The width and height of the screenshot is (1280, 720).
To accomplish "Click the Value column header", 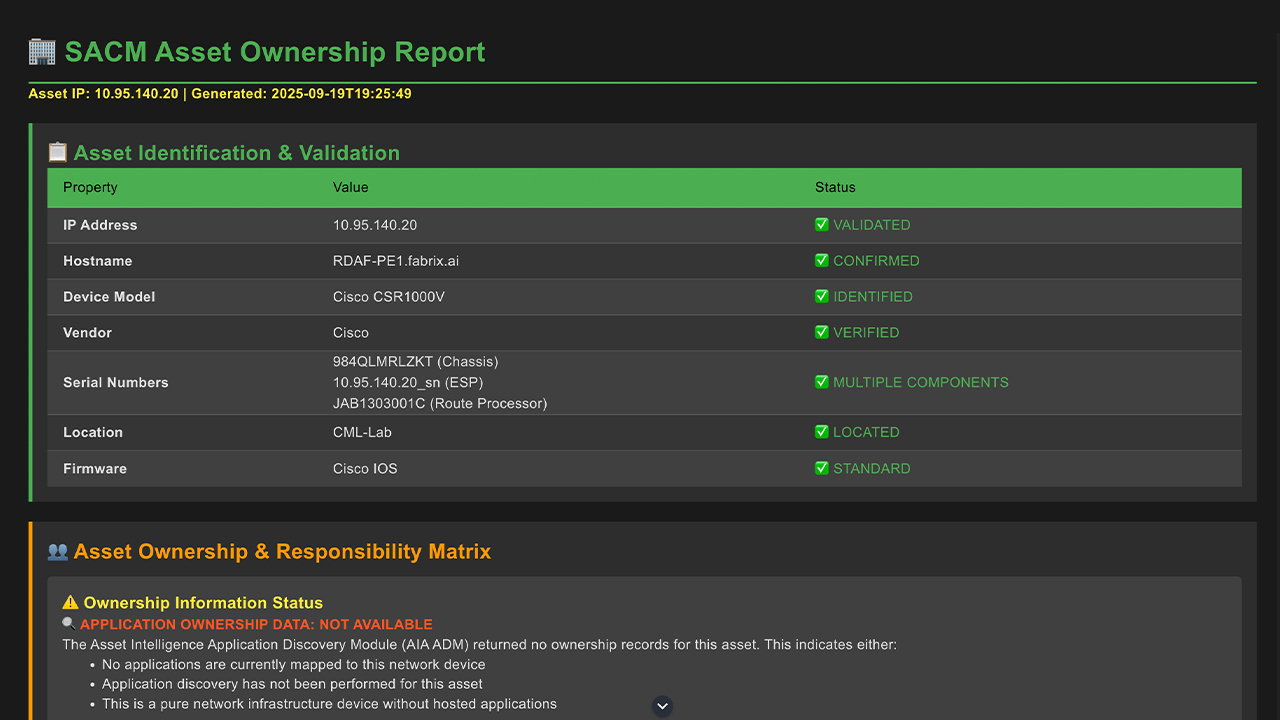I will pos(350,187).
